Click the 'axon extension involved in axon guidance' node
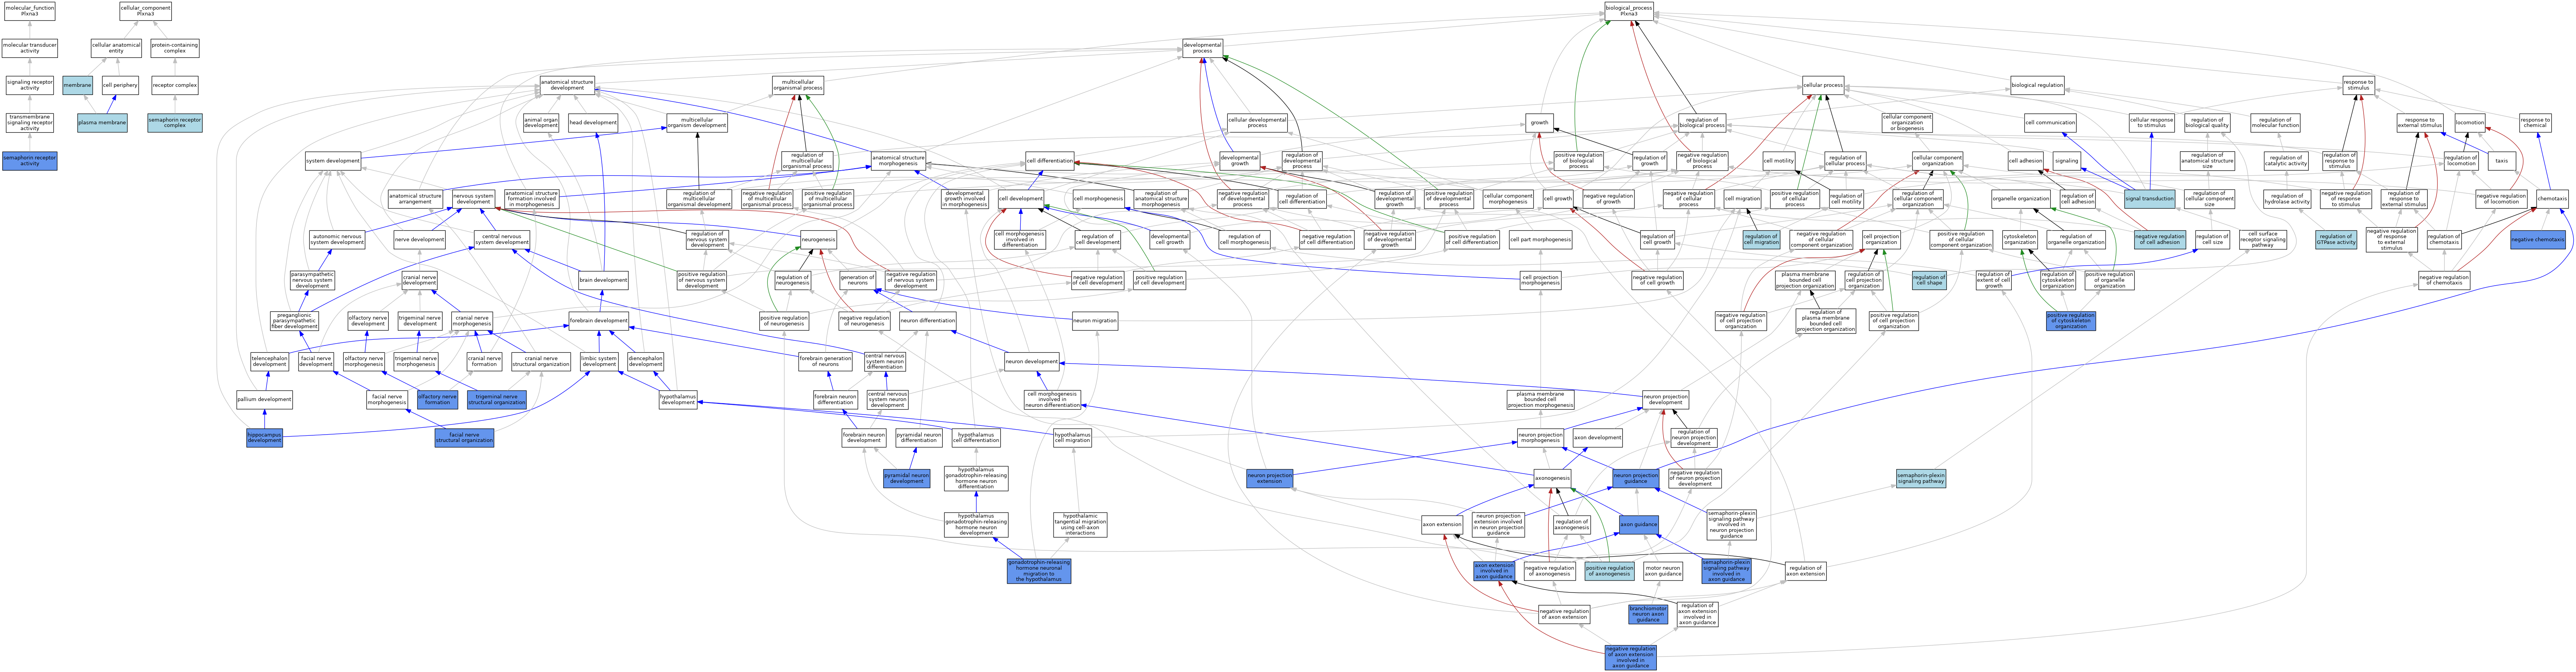 pos(1494,571)
